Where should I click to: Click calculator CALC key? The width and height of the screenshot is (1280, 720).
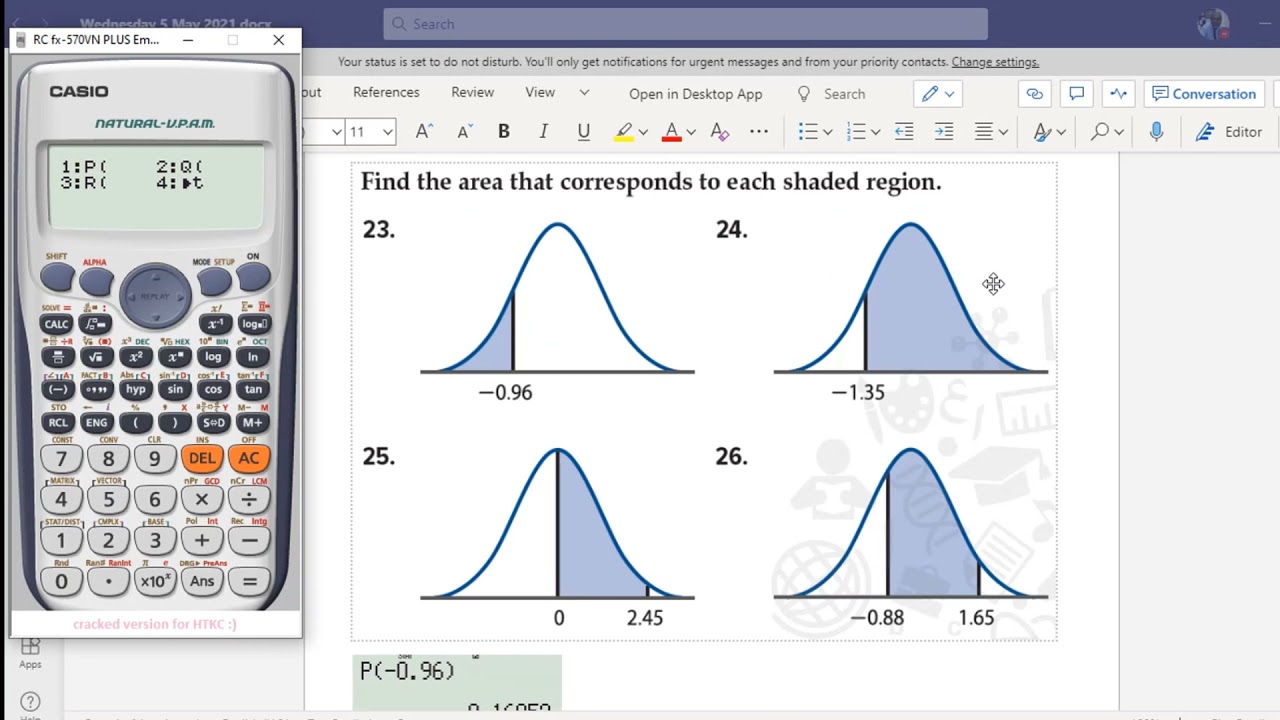click(57, 324)
